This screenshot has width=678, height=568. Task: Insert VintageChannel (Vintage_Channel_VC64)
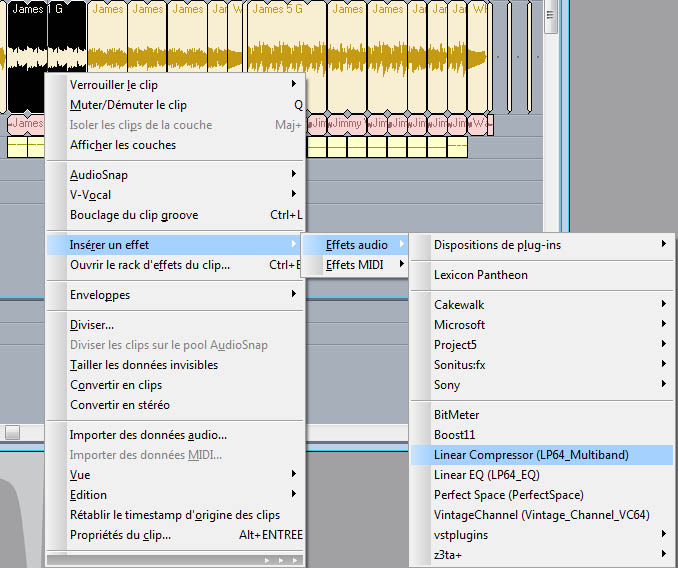point(542,515)
